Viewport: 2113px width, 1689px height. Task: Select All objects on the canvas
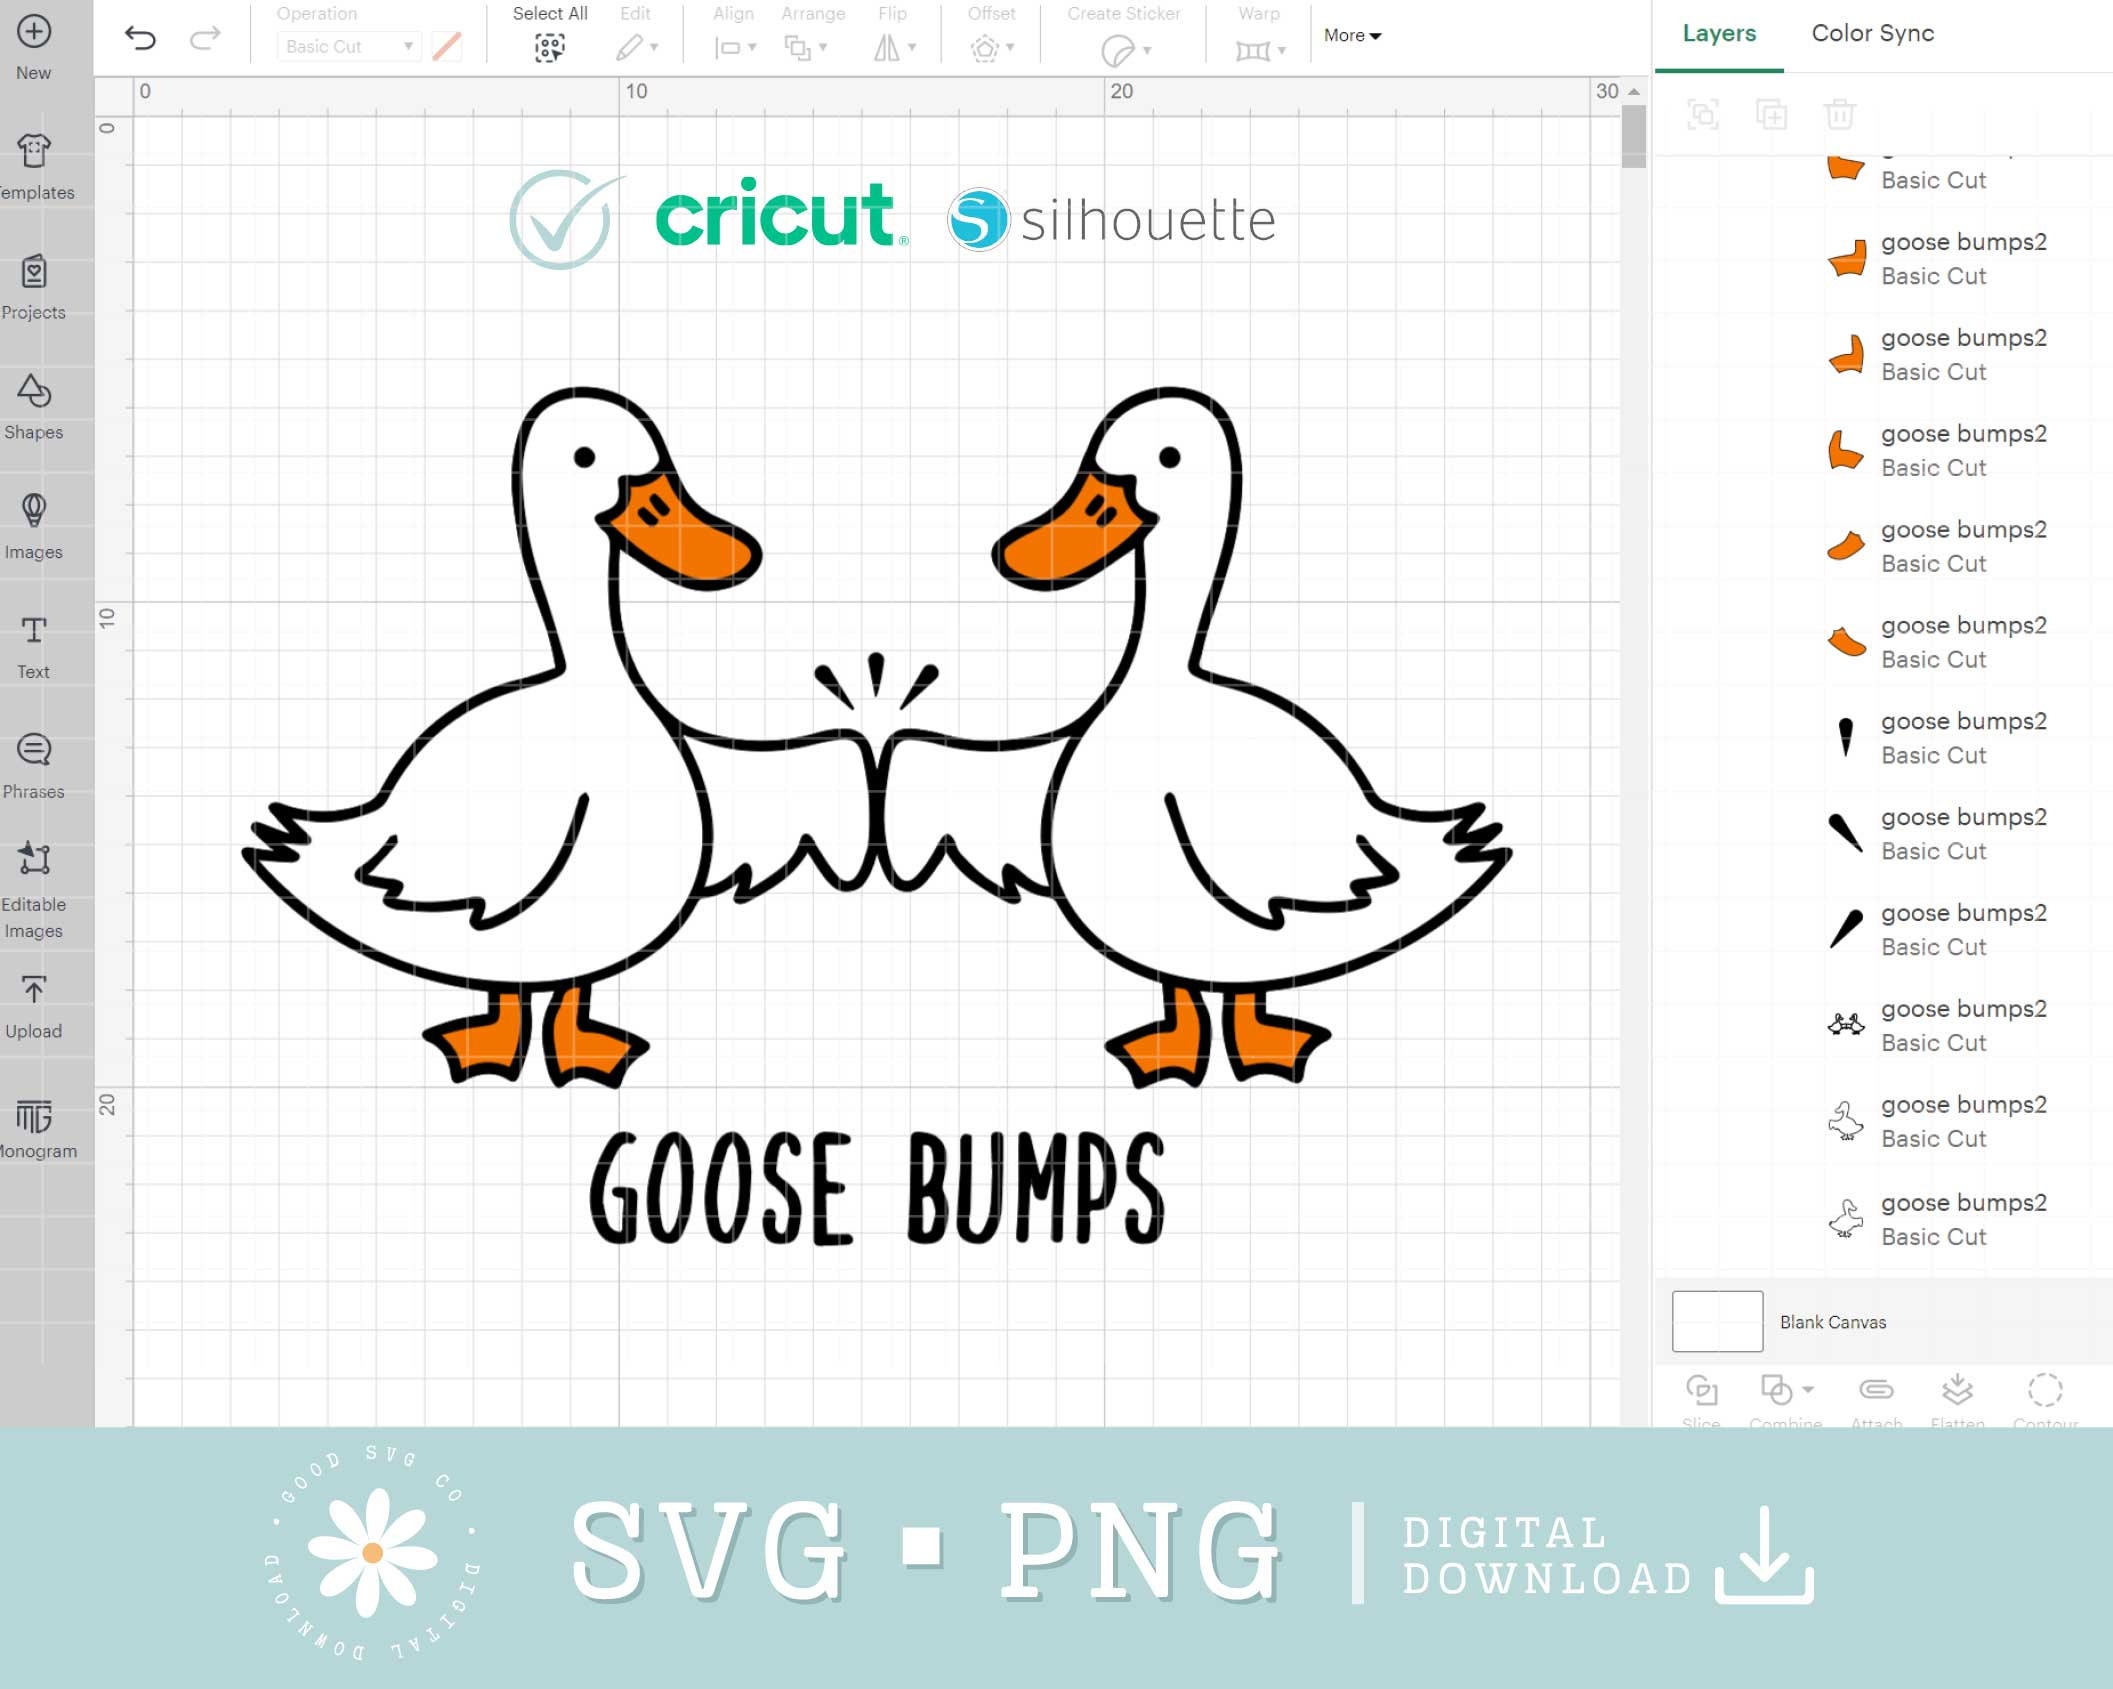point(548,45)
